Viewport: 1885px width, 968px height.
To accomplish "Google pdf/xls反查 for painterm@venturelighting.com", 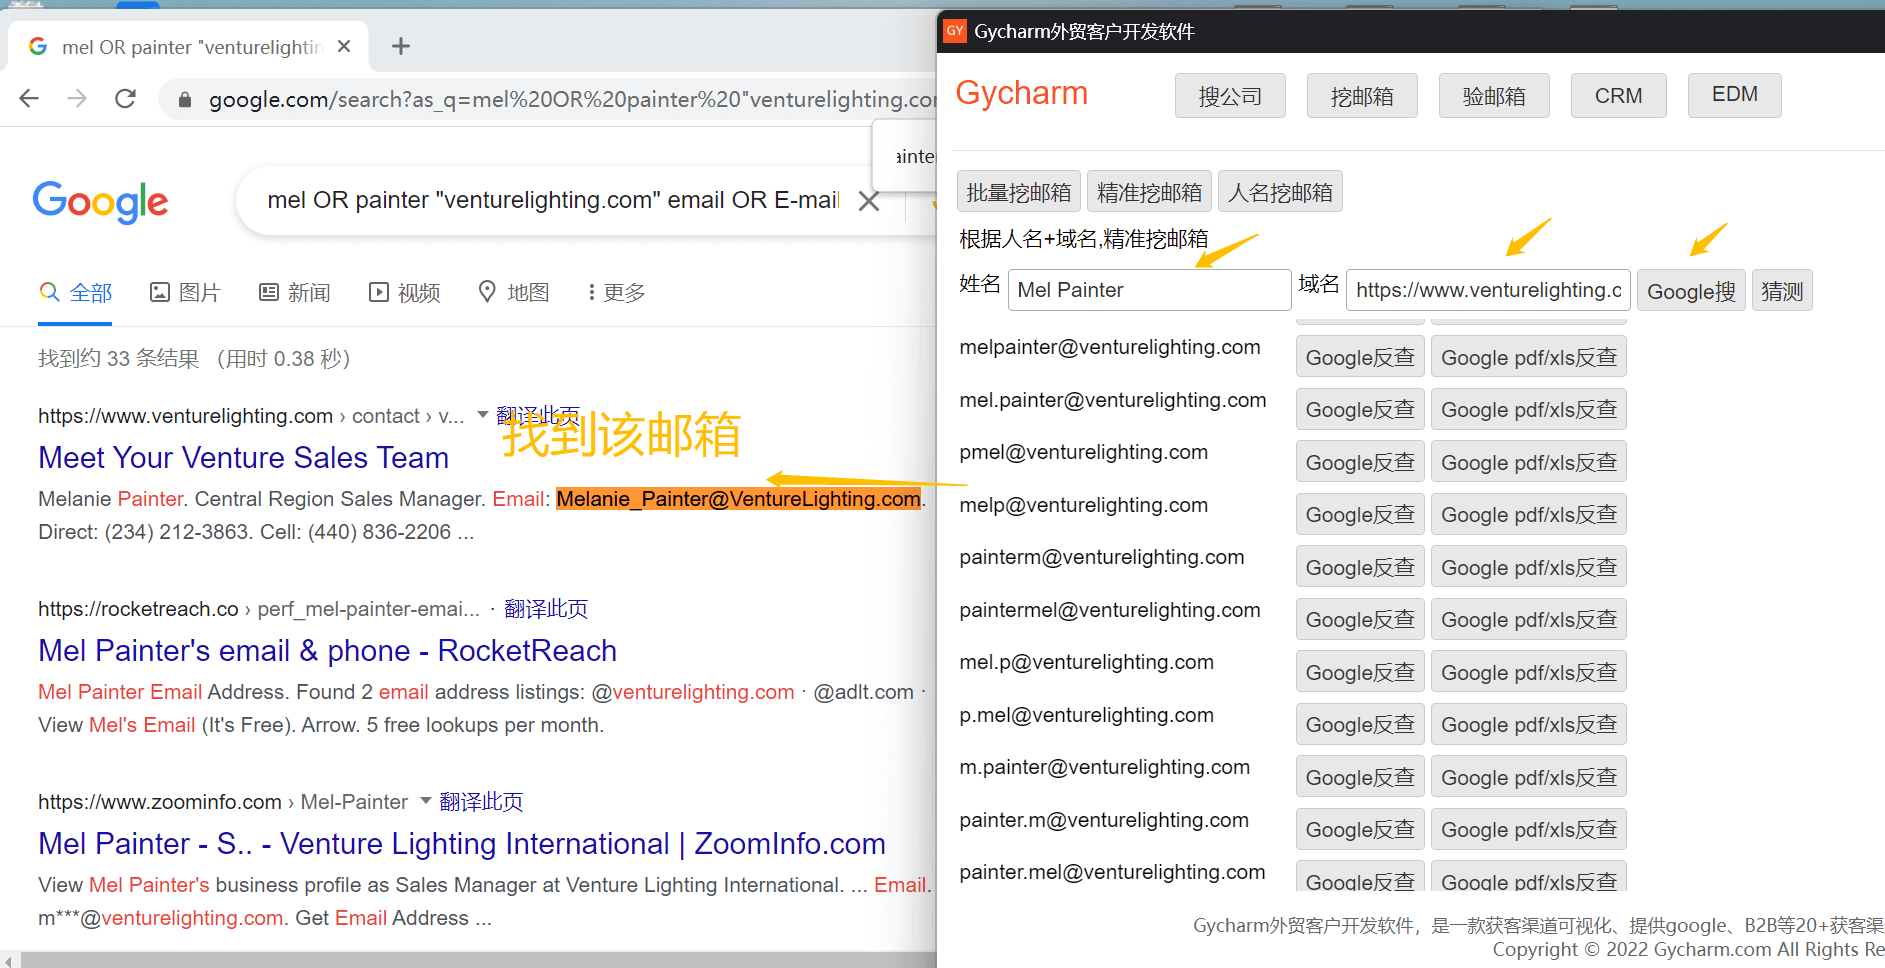I will click(1528, 567).
